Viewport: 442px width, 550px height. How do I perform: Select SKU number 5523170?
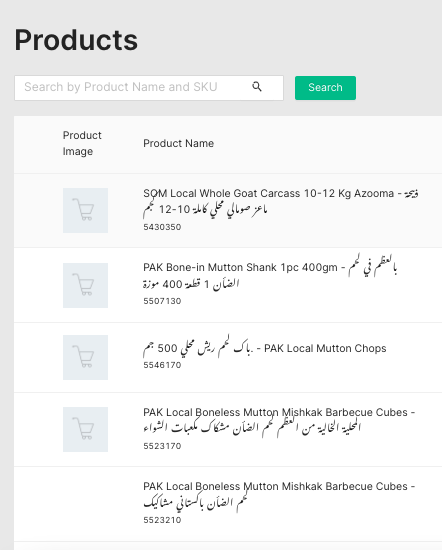click(162, 446)
